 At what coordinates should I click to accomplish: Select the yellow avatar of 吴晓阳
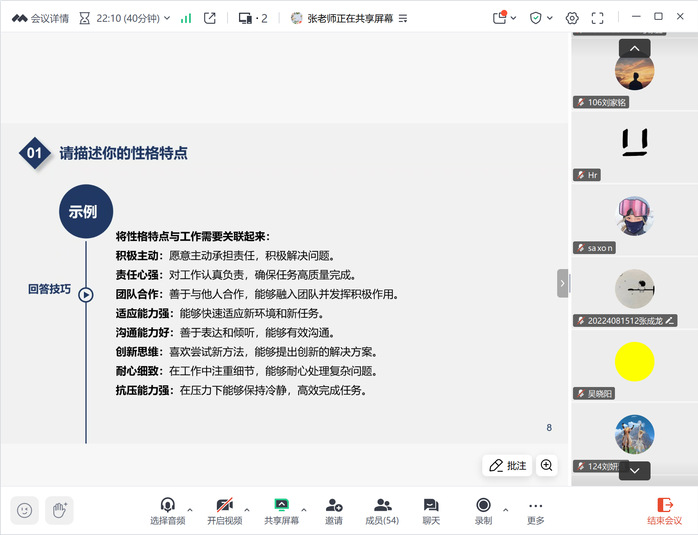[634, 361]
